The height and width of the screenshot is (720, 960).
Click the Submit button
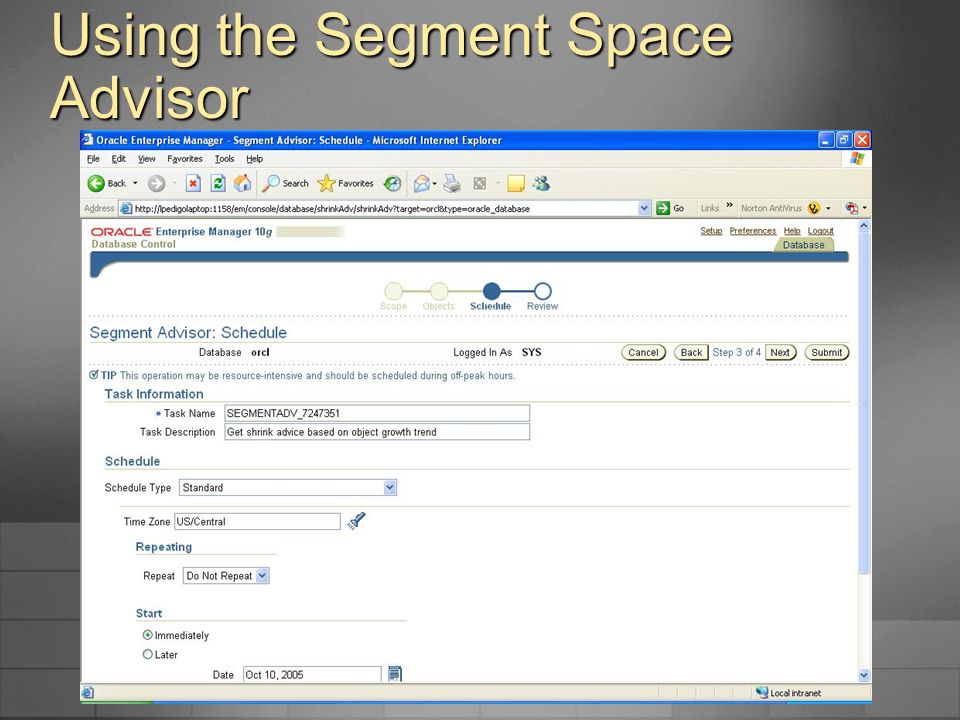(827, 352)
